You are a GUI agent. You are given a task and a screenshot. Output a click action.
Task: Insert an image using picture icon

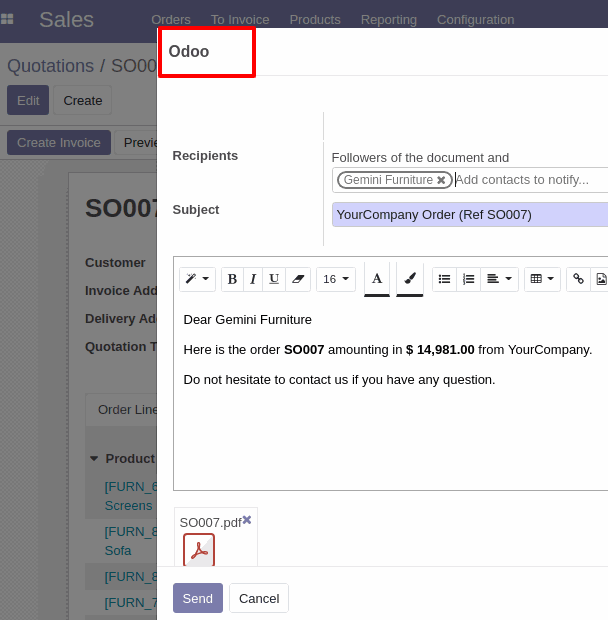point(600,279)
